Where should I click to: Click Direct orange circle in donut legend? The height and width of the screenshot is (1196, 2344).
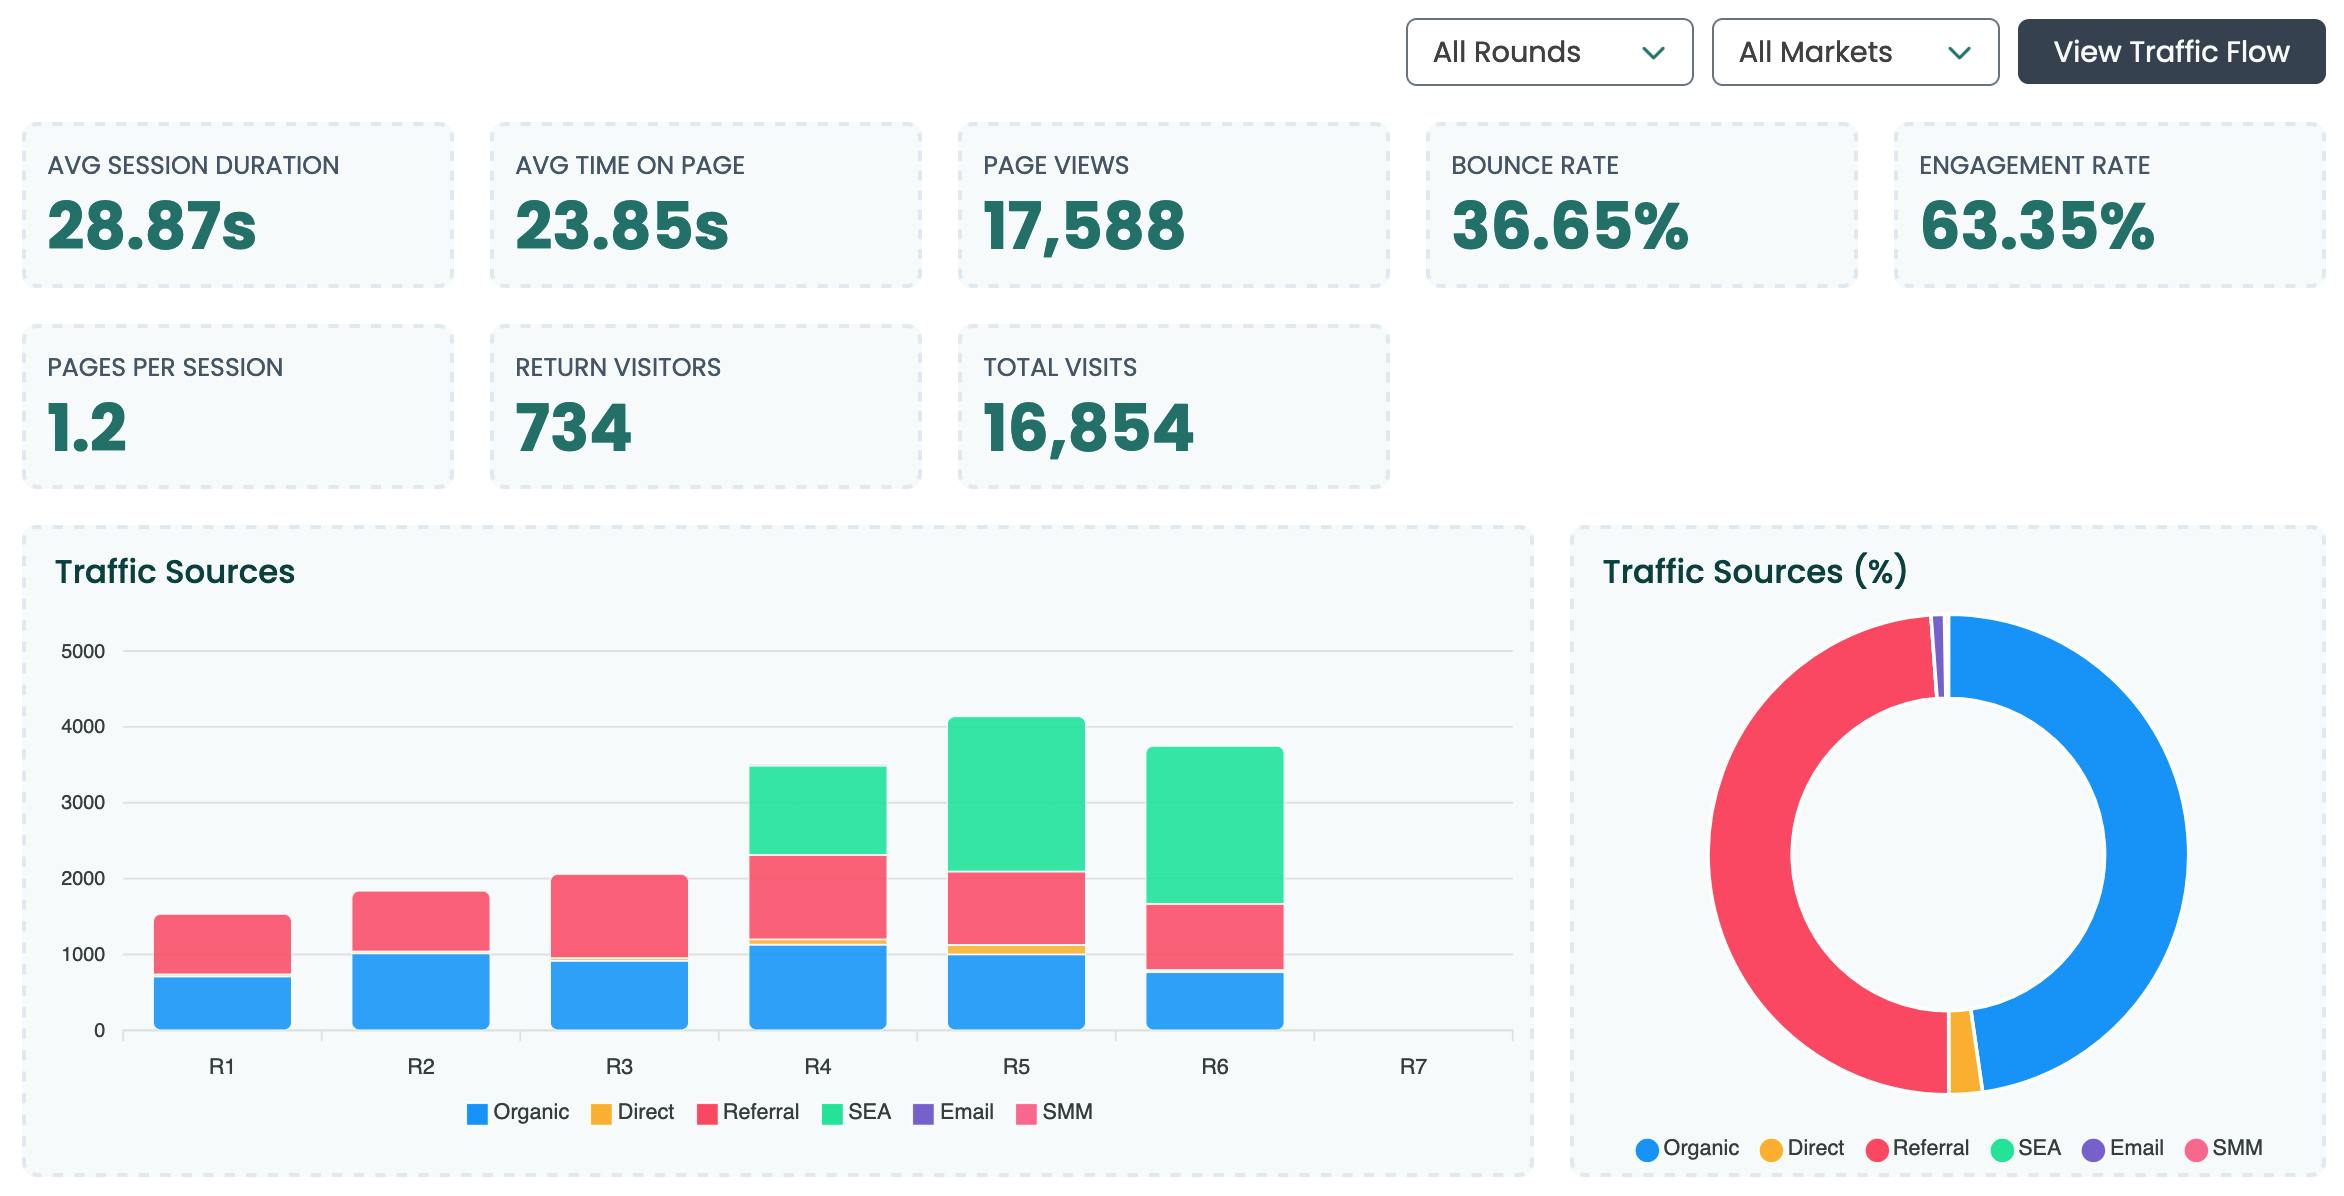point(1771,1149)
